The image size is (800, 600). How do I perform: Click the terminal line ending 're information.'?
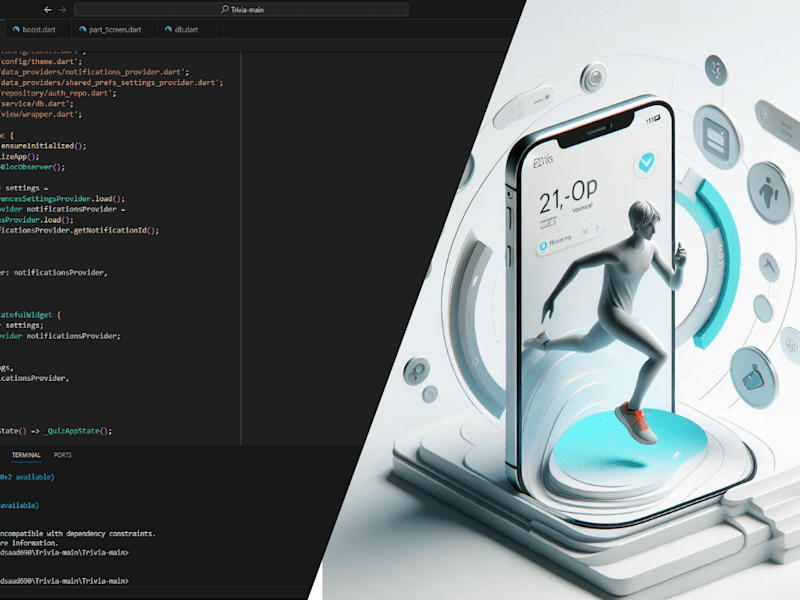coord(29,543)
